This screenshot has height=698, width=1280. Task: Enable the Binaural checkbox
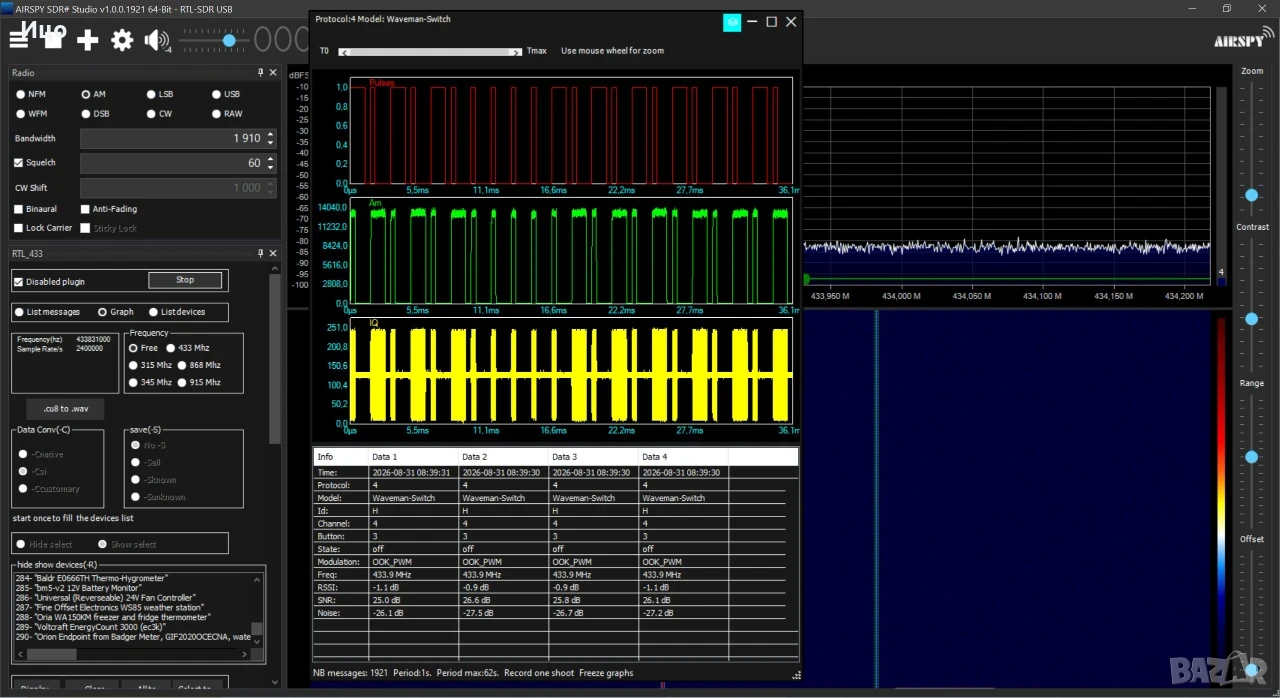click(x=19, y=209)
